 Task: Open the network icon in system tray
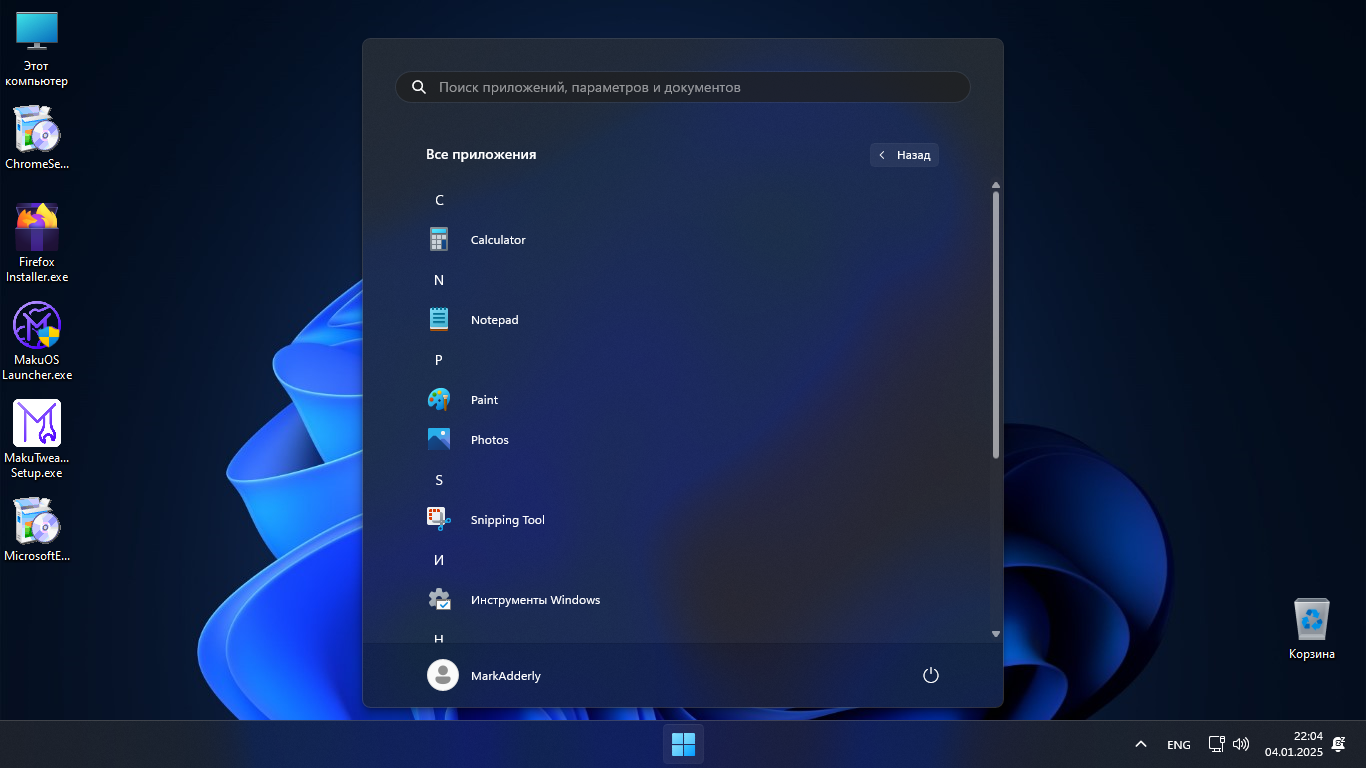[1216, 744]
